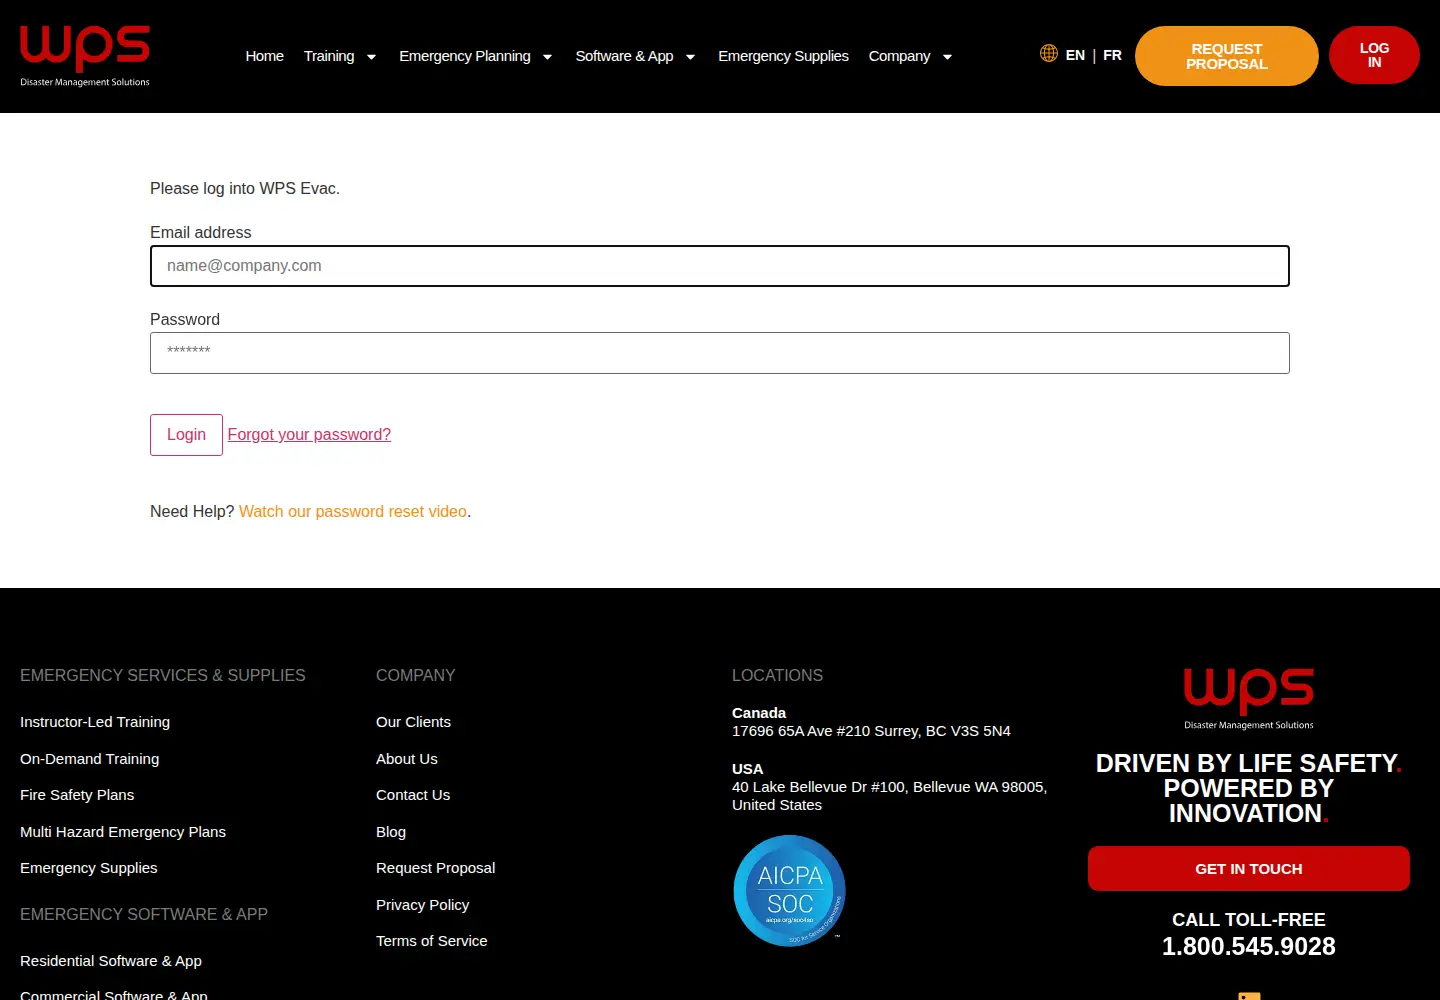Click the Emergency Software & App heading
1440x1000 pixels.
click(x=144, y=915)
